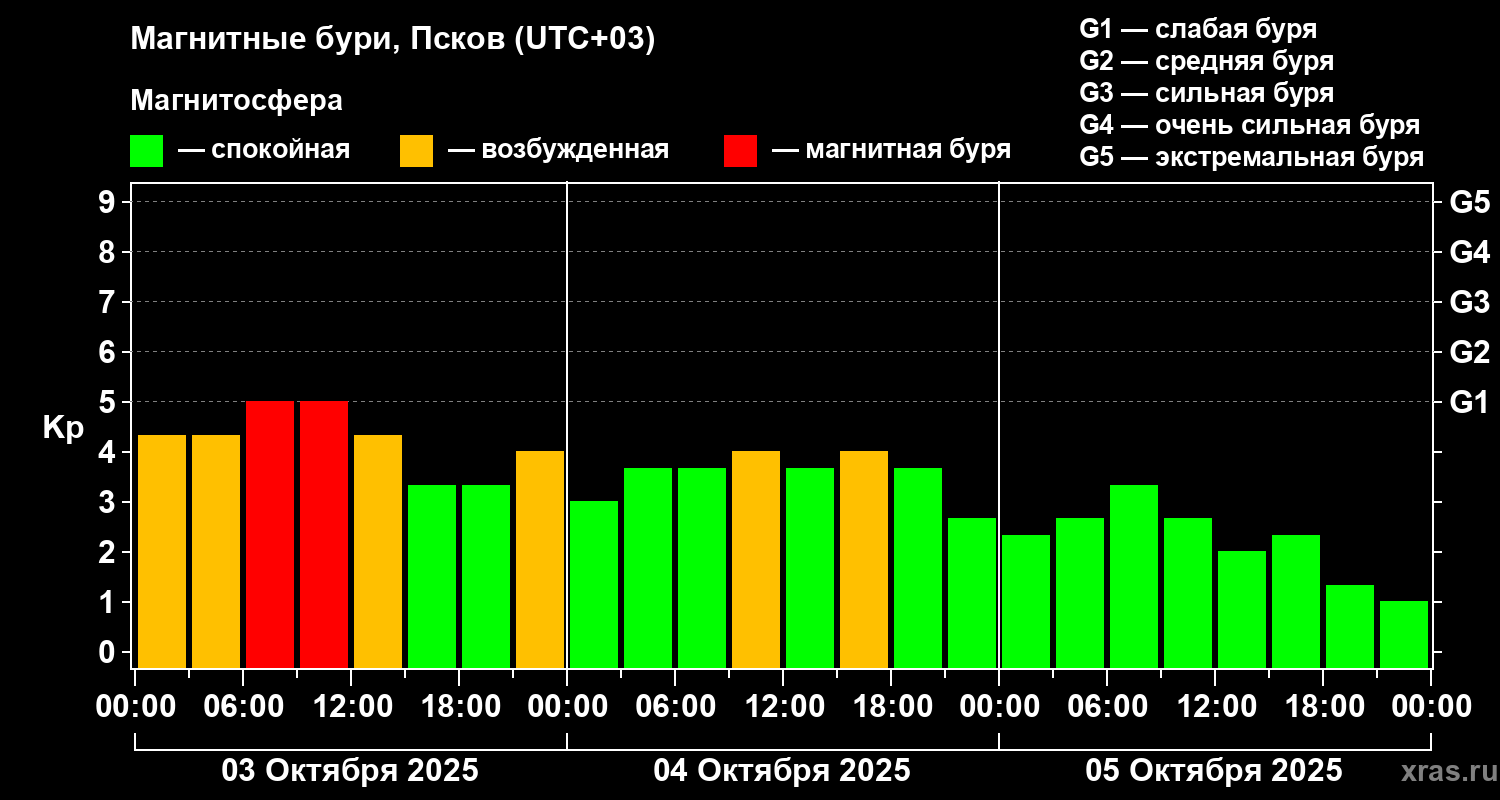Click the 'Kp' axis label
This screenshot has height=800, width=1500.
(x=63, y=428)
